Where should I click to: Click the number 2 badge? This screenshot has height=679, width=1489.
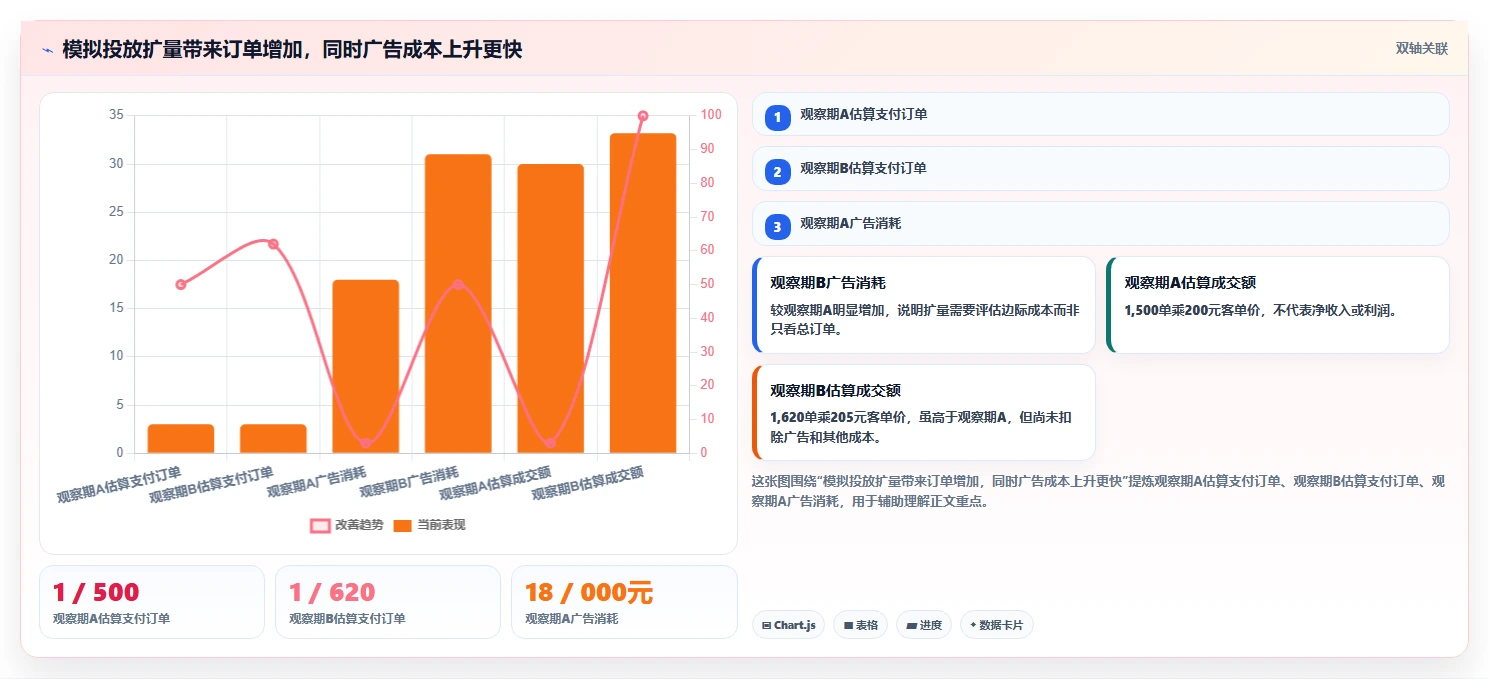pos(777,171)
